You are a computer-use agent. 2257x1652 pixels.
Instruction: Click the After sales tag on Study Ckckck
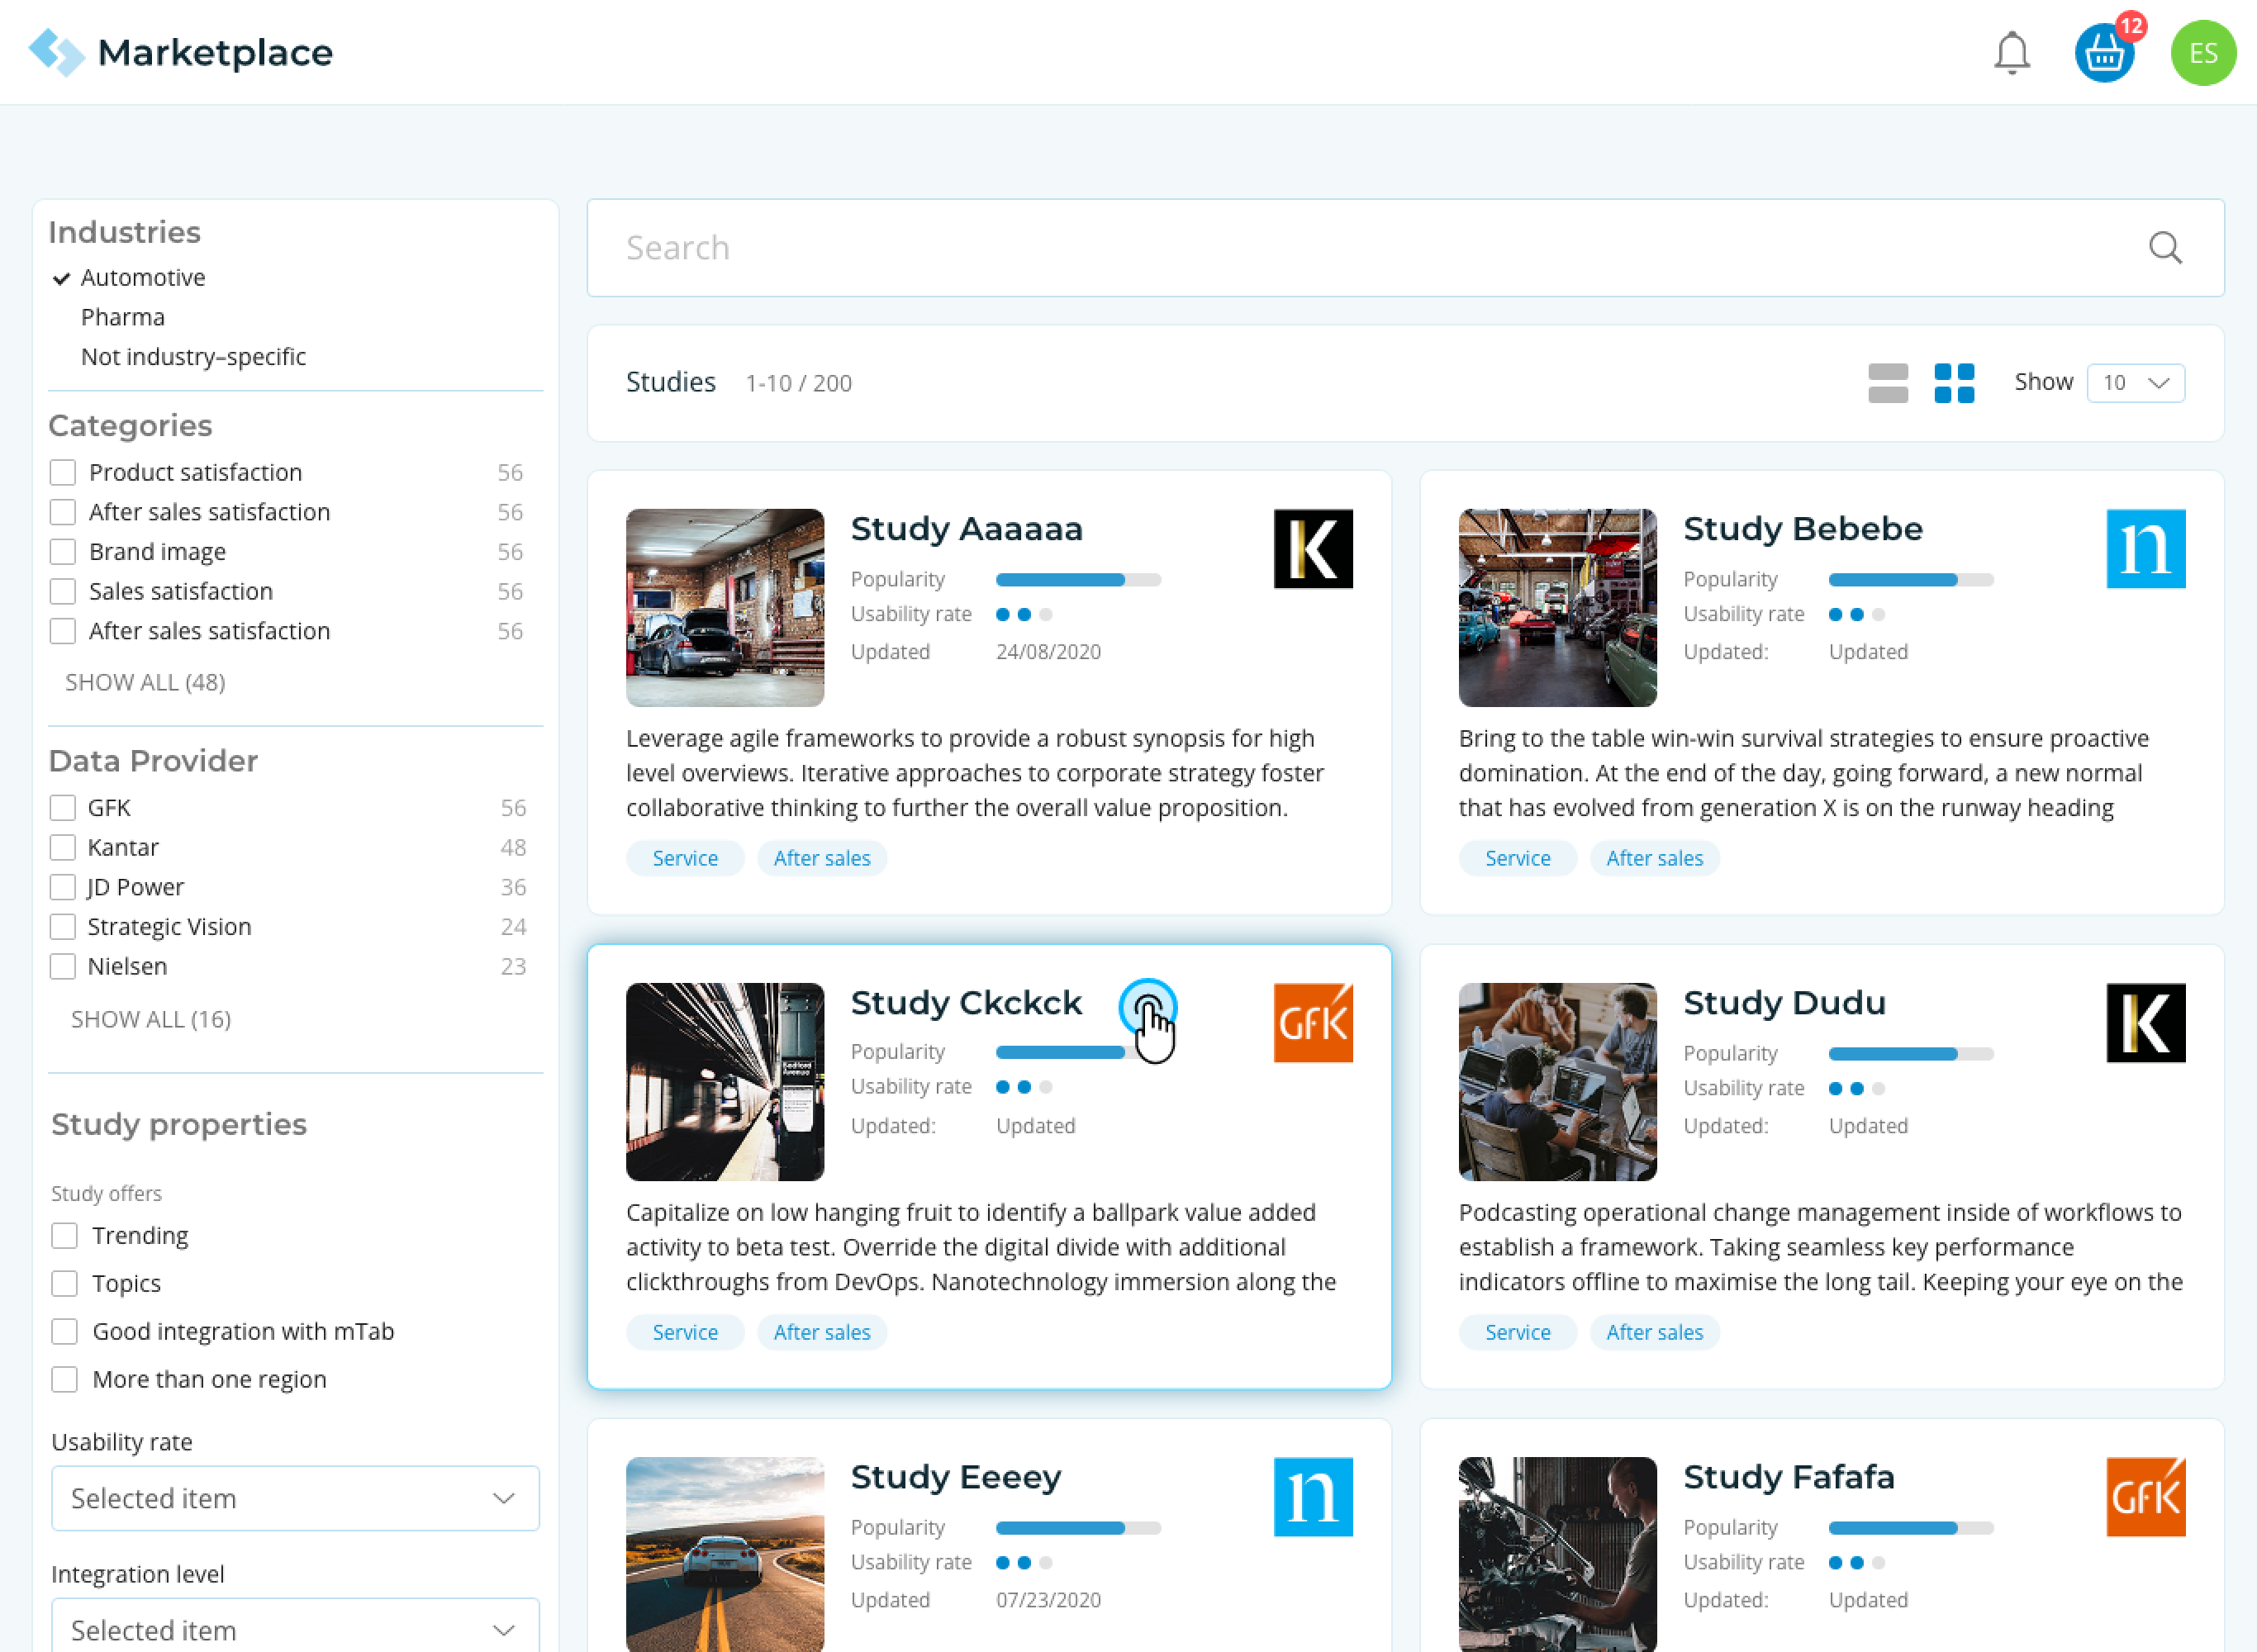(822, 1332)
